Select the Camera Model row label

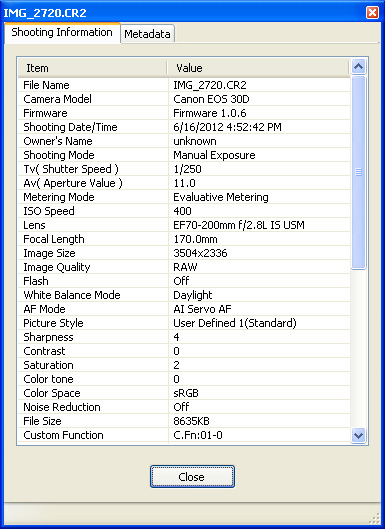point(57,99)
